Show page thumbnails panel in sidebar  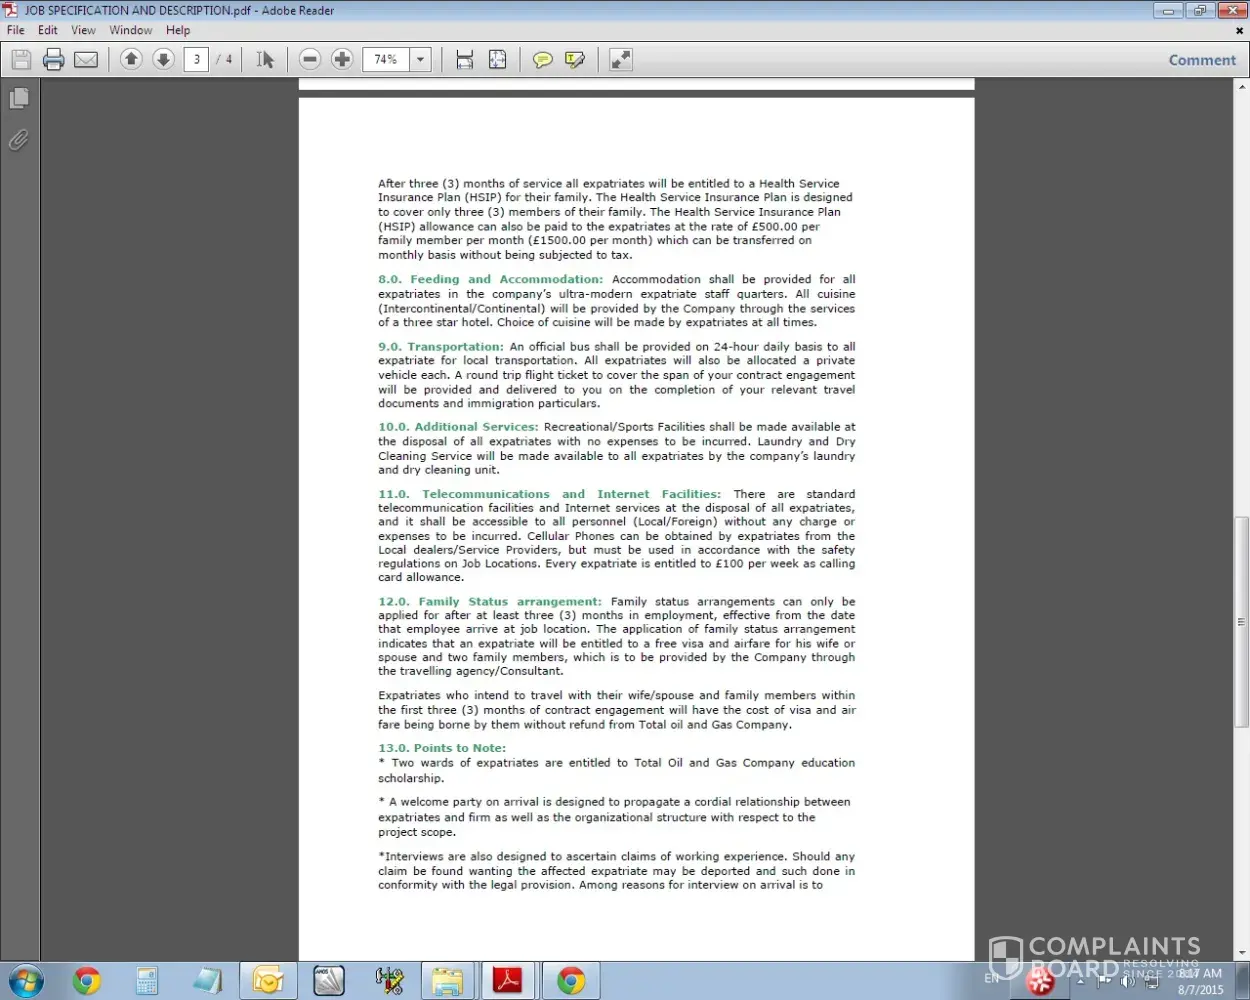[19, 98]
